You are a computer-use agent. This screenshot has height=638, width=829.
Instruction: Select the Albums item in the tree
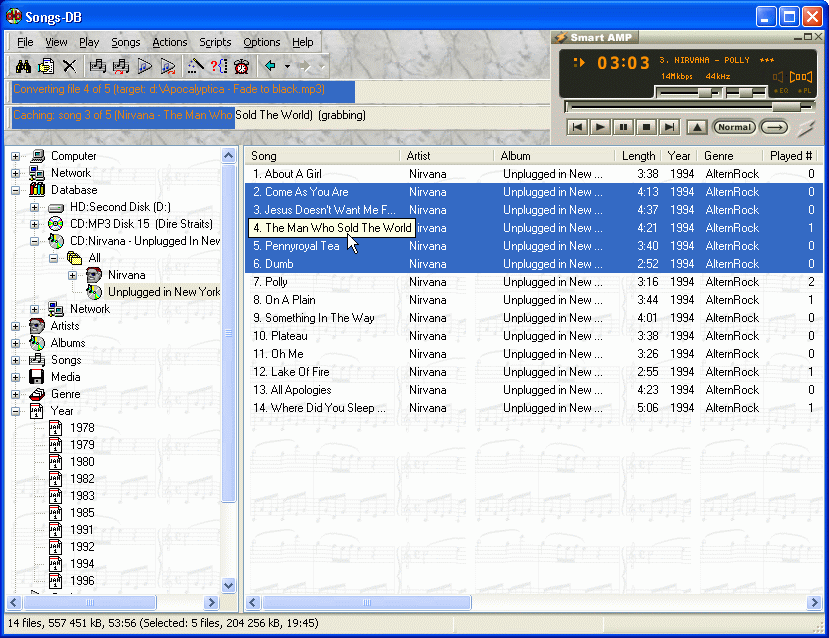coord(68,343)
